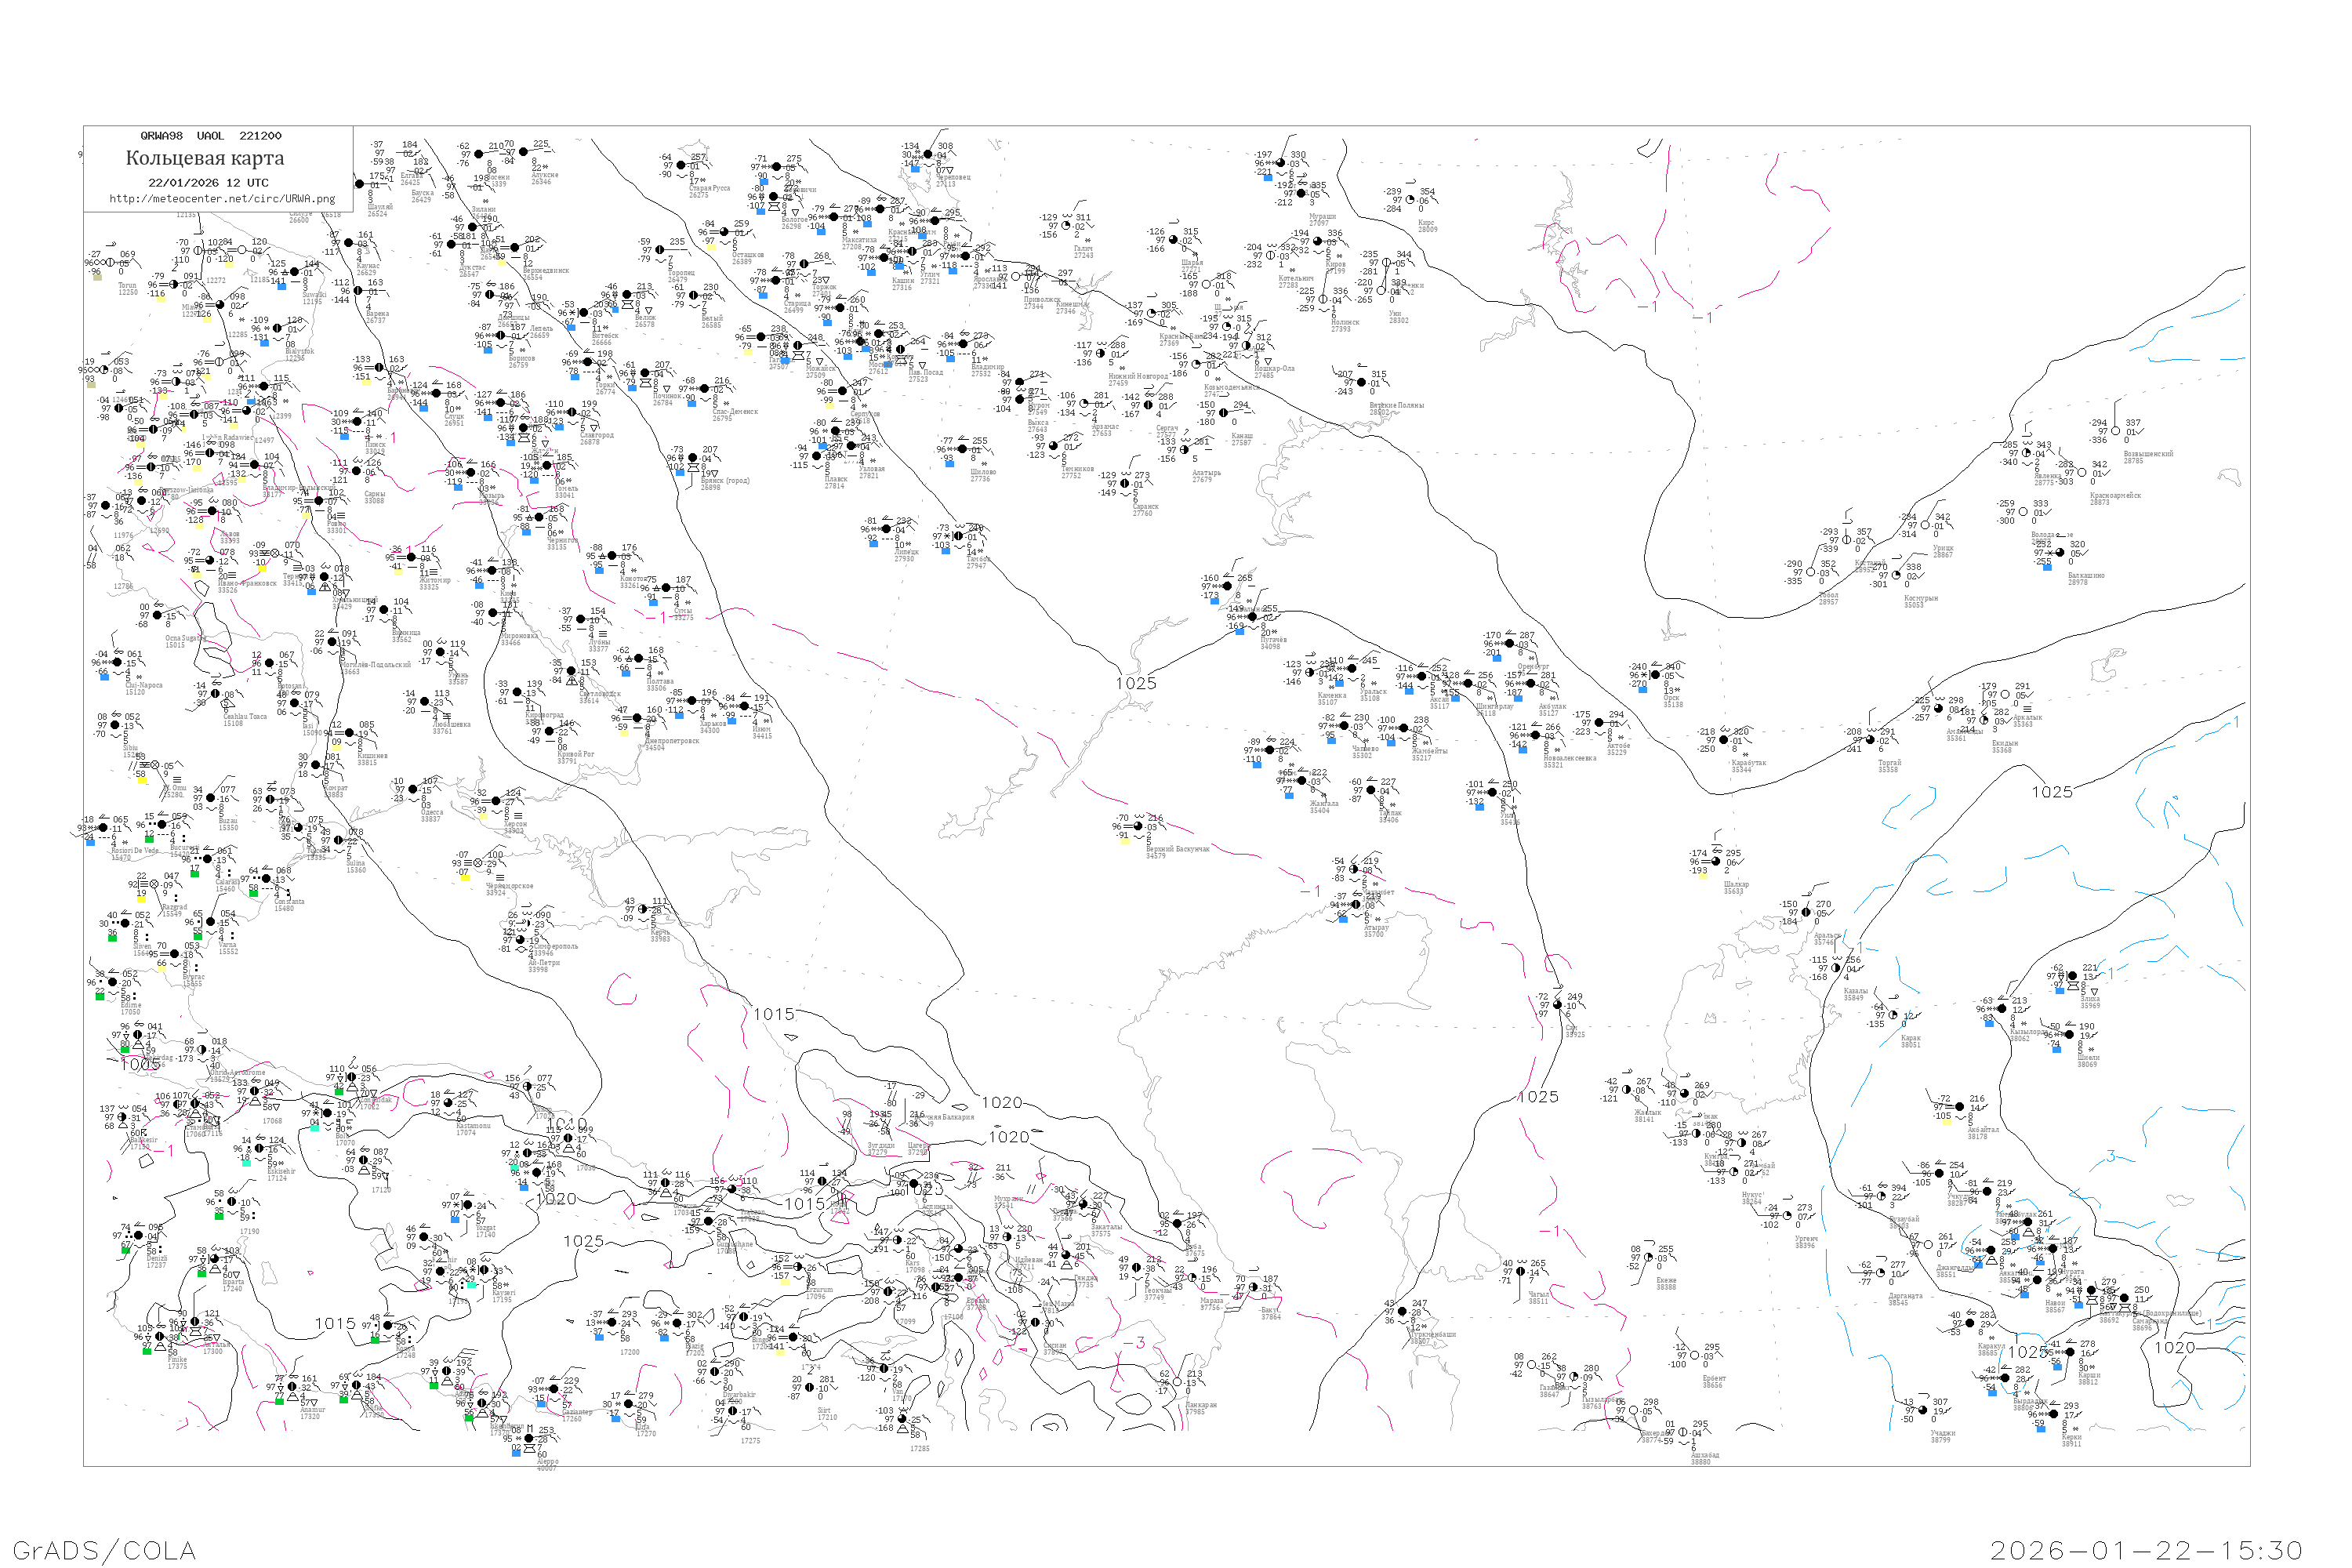Click the Брянск (город) station marker

click(x=692, y=459)
